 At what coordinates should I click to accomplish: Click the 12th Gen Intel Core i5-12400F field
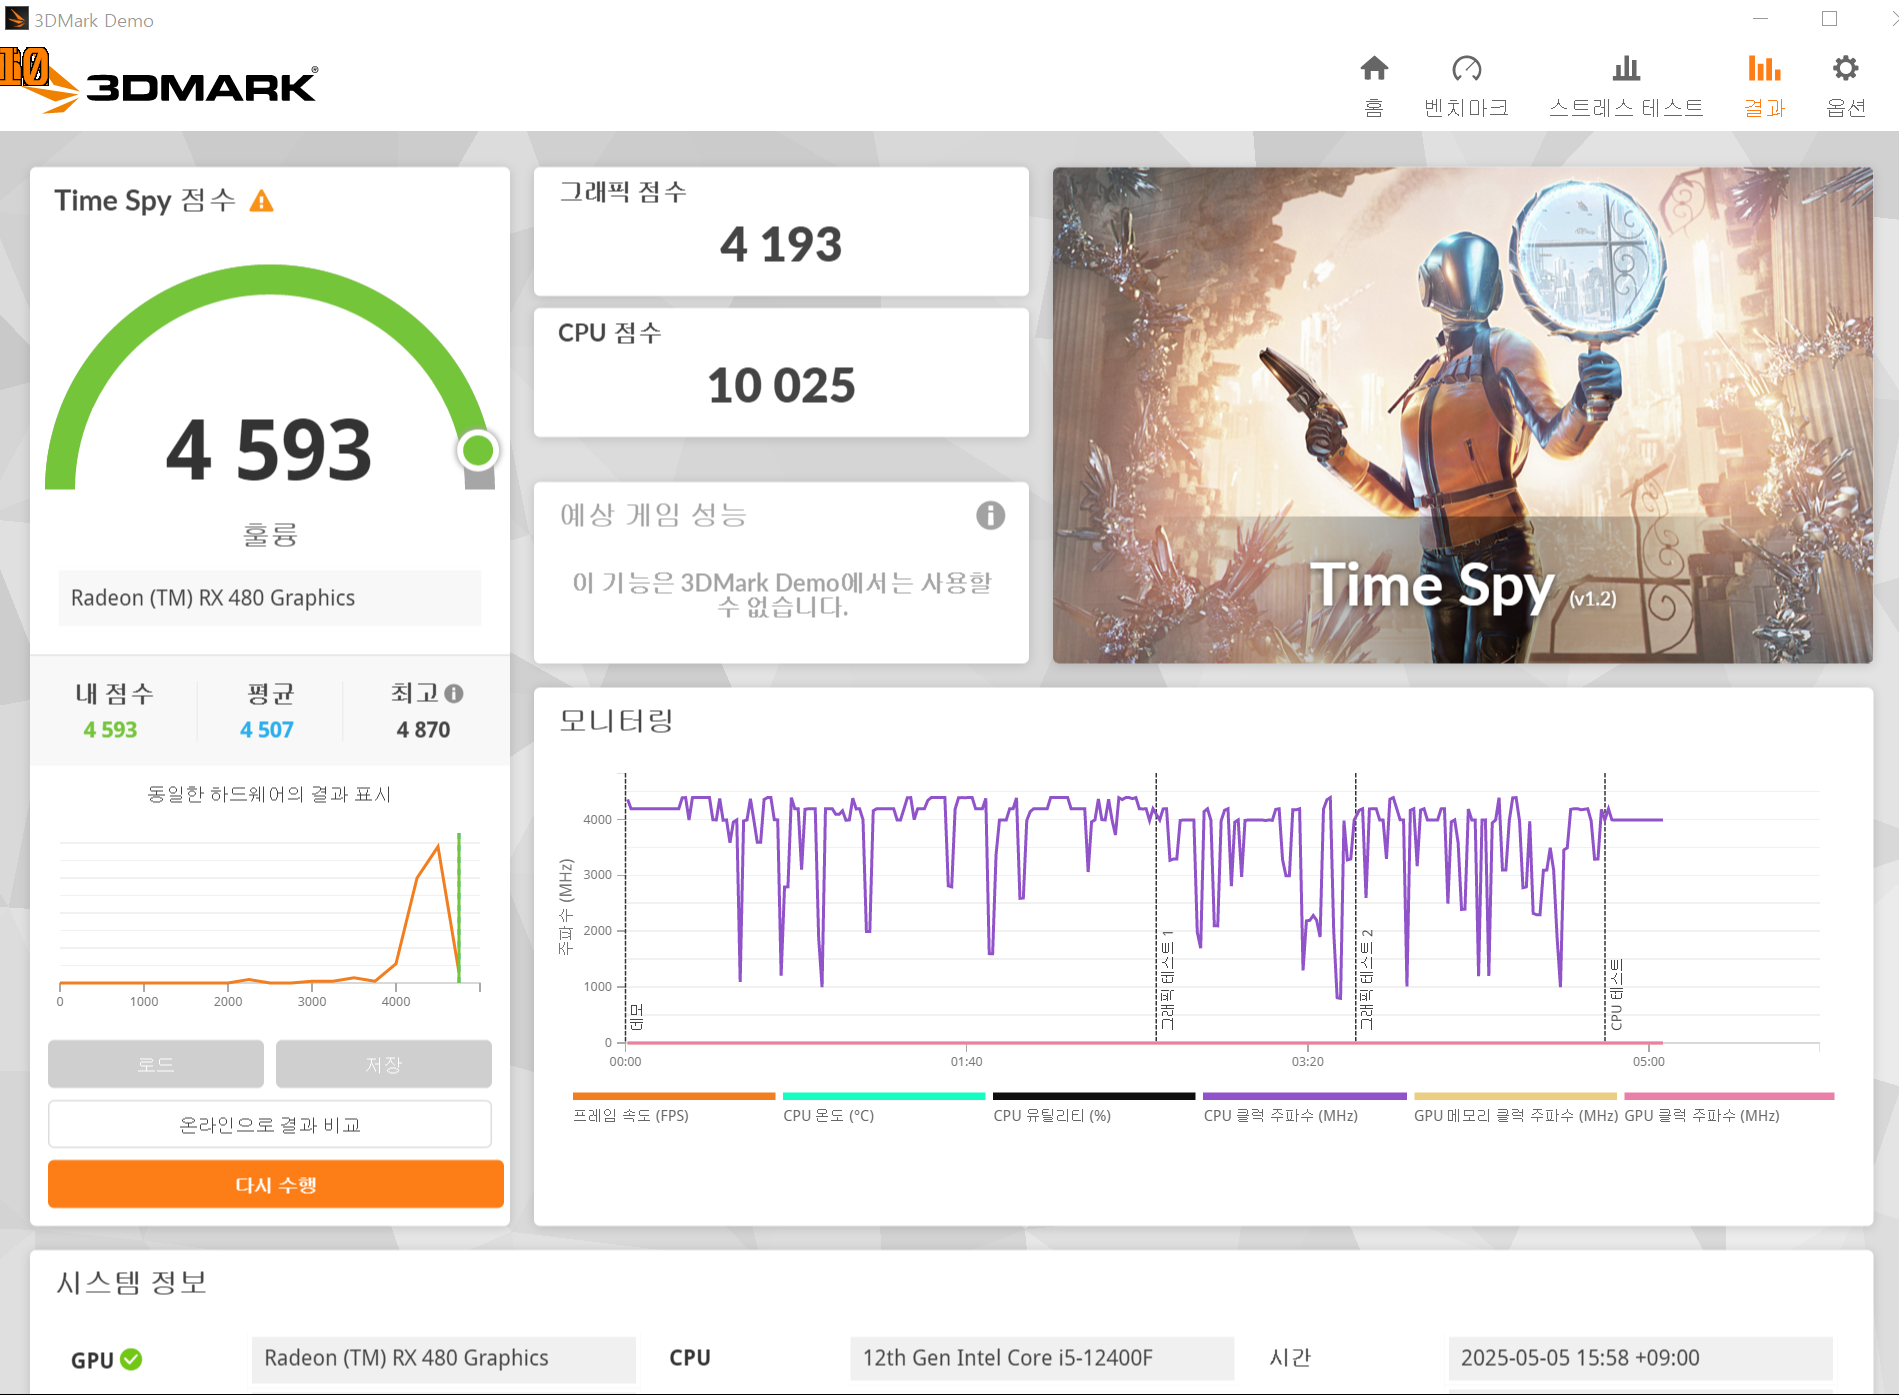(x=1042, y=1358)
